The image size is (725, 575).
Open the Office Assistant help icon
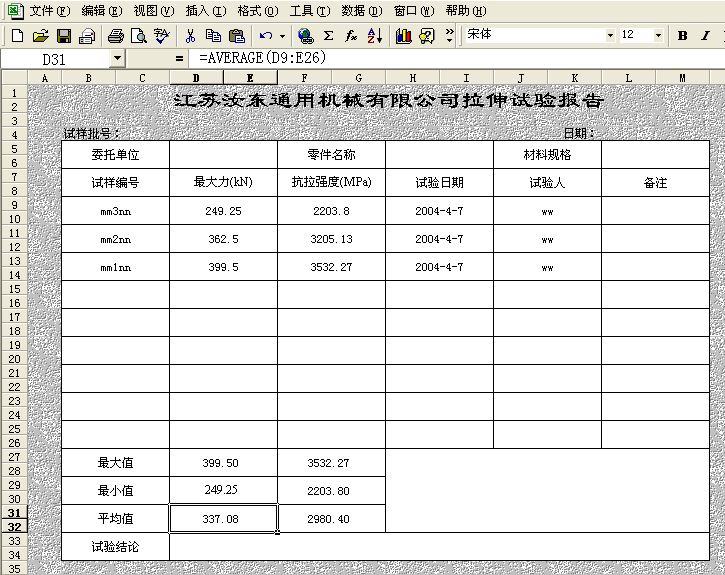point(426,36)
